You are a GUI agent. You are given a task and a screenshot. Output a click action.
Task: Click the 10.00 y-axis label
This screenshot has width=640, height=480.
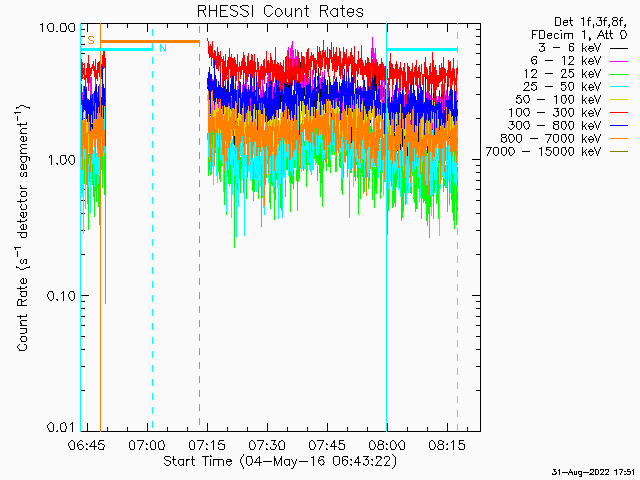(58, 28)
